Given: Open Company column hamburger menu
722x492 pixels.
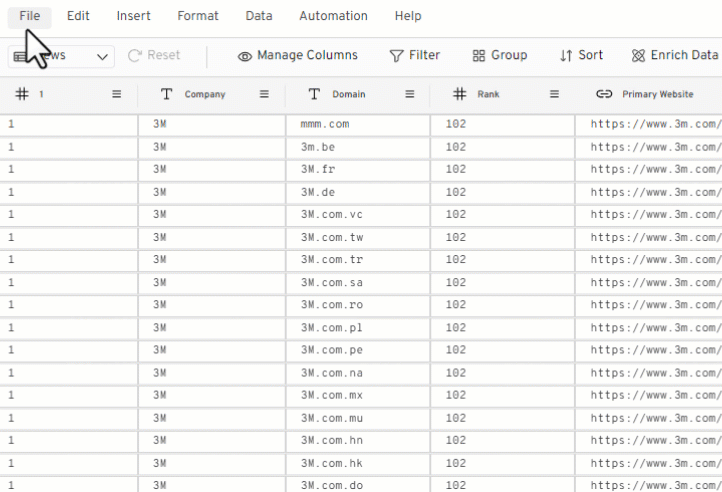Looking at the screenshot, I should coord(264,94).
